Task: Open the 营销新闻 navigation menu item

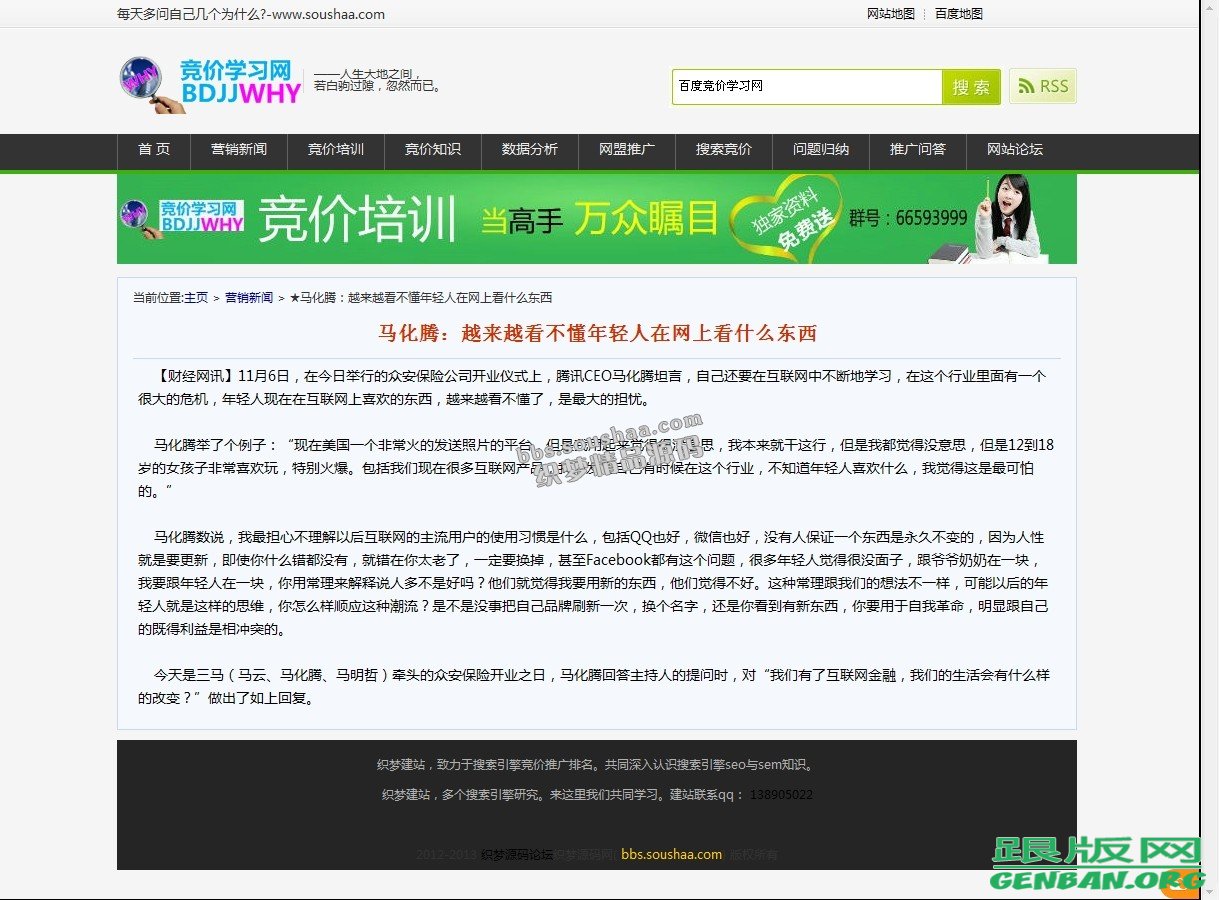Action: 238,151
